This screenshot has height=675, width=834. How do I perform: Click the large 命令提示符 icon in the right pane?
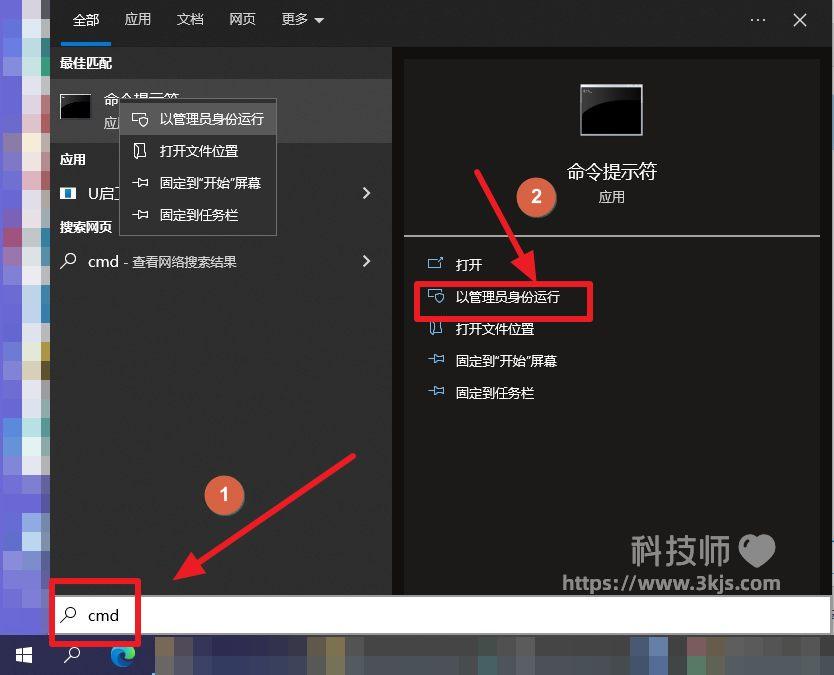[x=611, y=110]
